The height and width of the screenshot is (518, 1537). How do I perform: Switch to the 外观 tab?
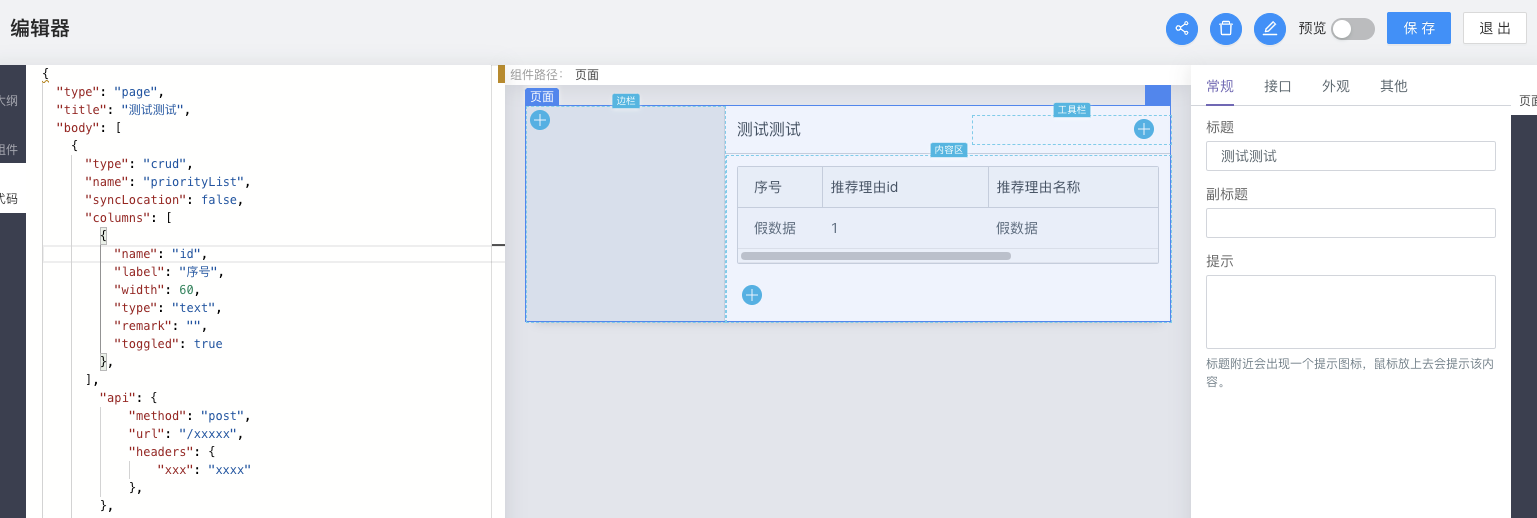[x=1336, y=86]
